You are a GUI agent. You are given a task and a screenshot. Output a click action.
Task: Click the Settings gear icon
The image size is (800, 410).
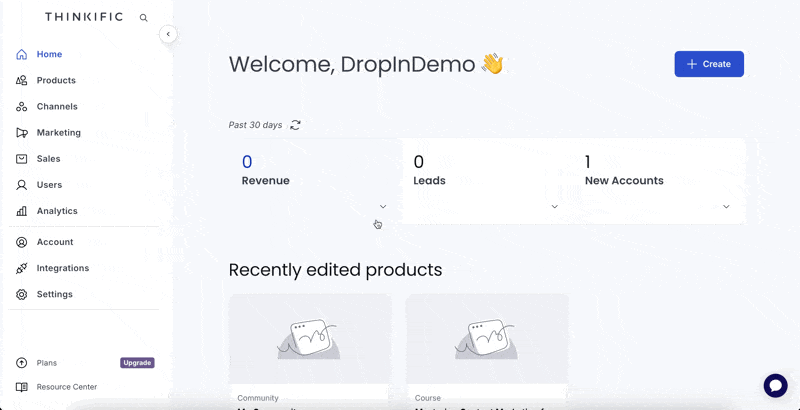coord(21,294)
